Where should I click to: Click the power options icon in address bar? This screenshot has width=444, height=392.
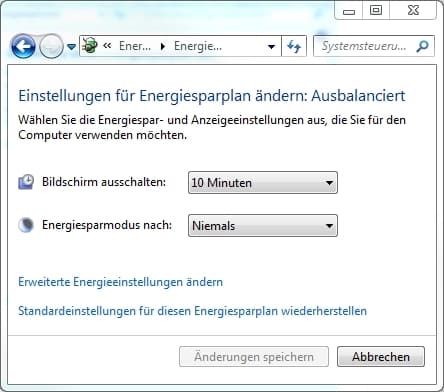click(90, 46)
